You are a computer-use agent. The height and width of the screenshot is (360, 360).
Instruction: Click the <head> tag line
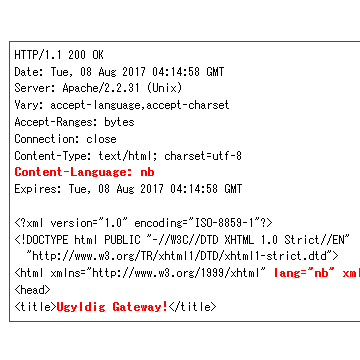pyautogui.click(x=32, y=290)
